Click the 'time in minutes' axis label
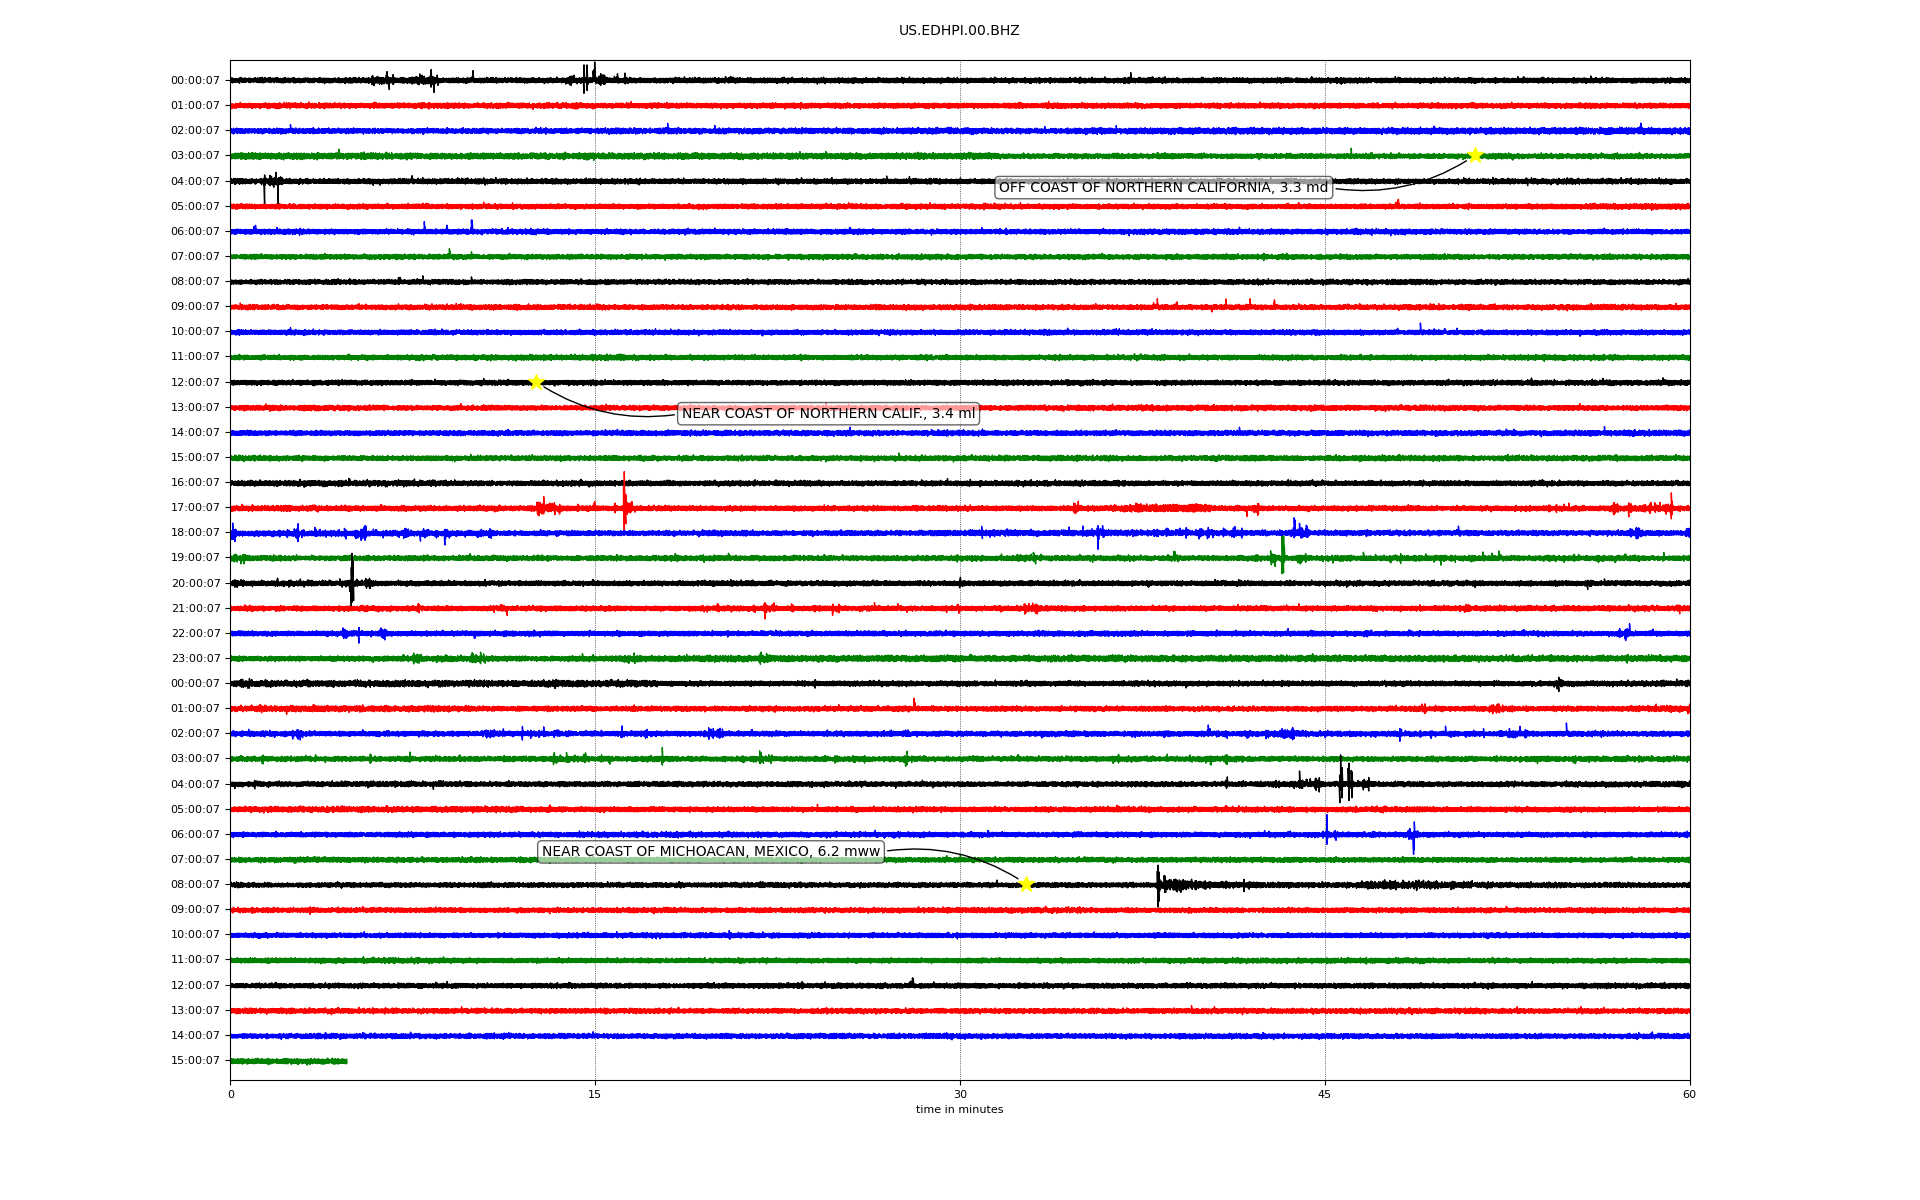 [x=959, y=1110]
